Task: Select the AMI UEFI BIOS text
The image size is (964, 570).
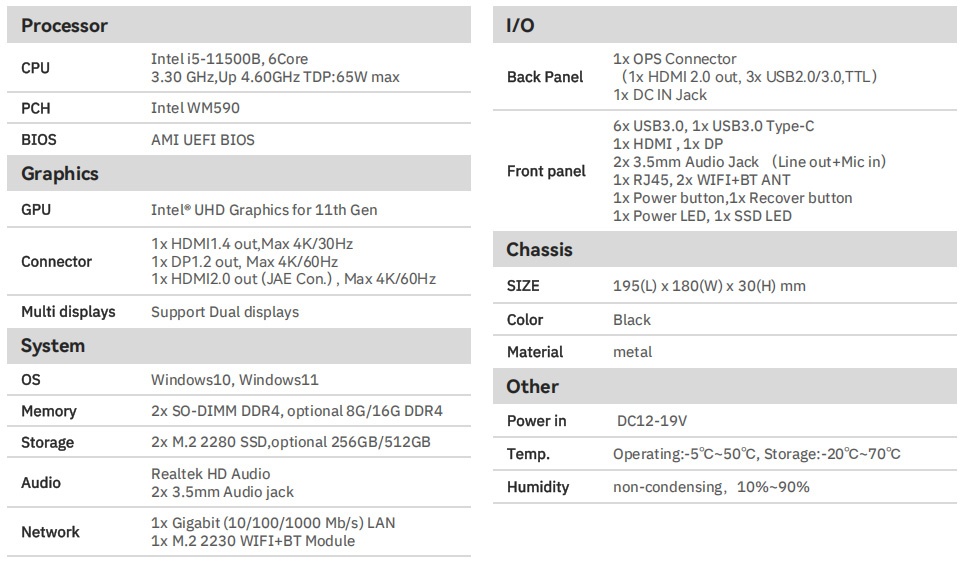Action: [x=203, y=140]
